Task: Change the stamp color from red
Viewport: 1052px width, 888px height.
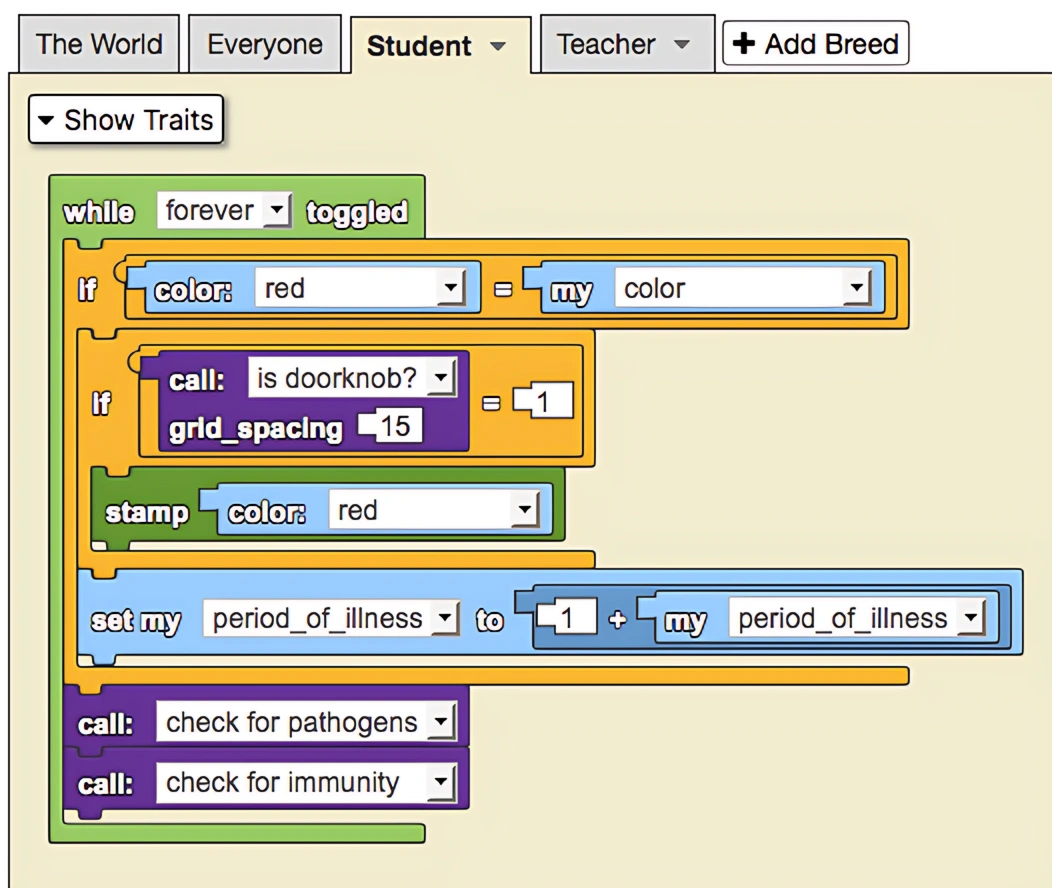Action: pos(525,509)
